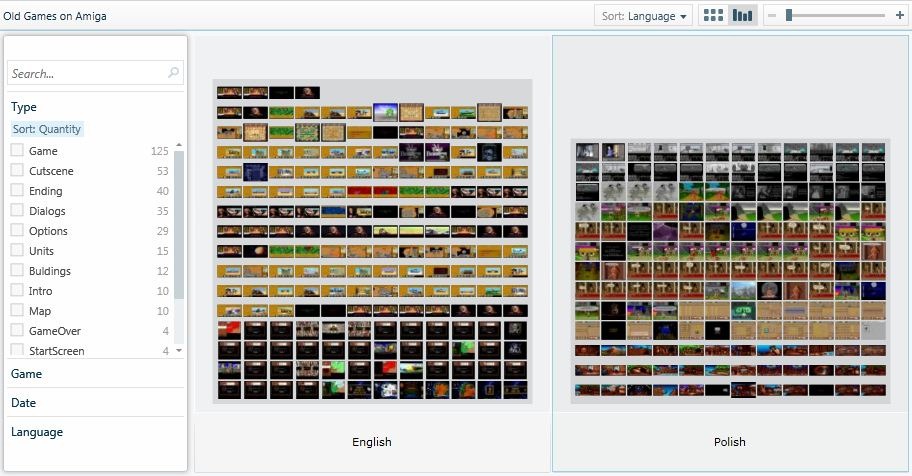Click filter list scroll-up arrow
This screenshot has height=476, width=912.
click(179, 144)
